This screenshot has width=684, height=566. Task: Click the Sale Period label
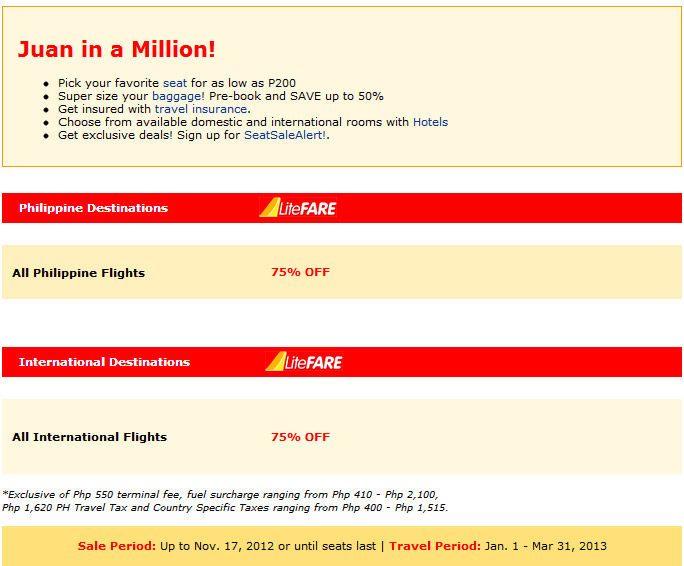point(116,546)
